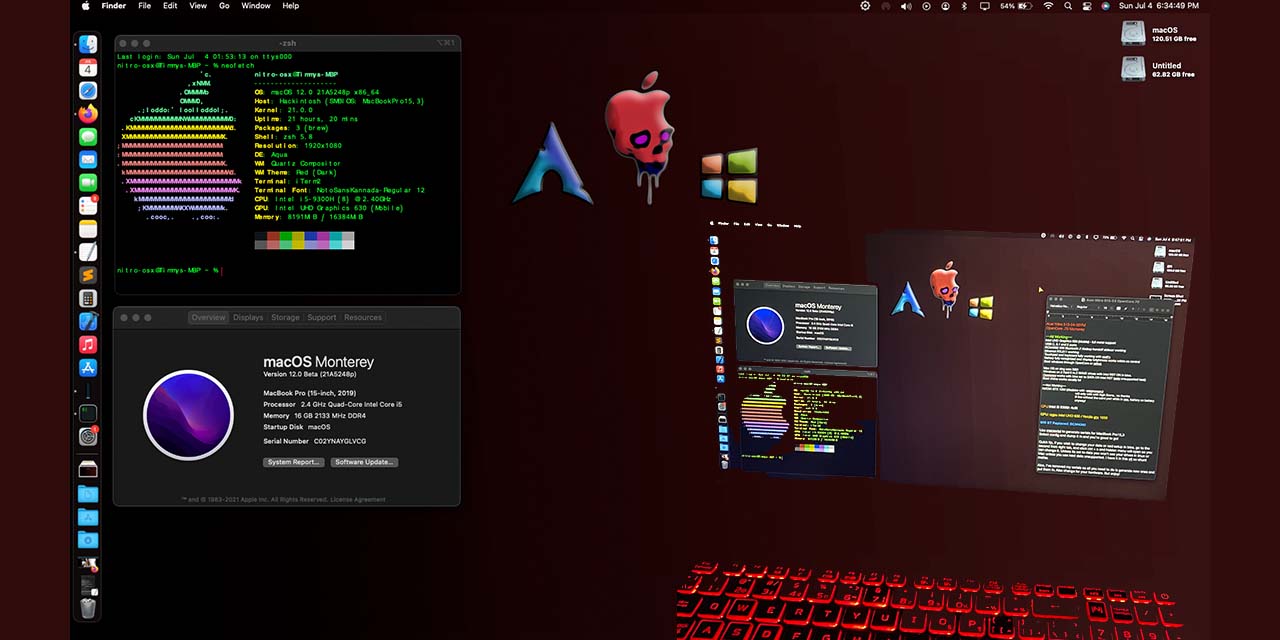Open the Apple menu
Viewport: 1280px width, 640px height.
point(85,6)
